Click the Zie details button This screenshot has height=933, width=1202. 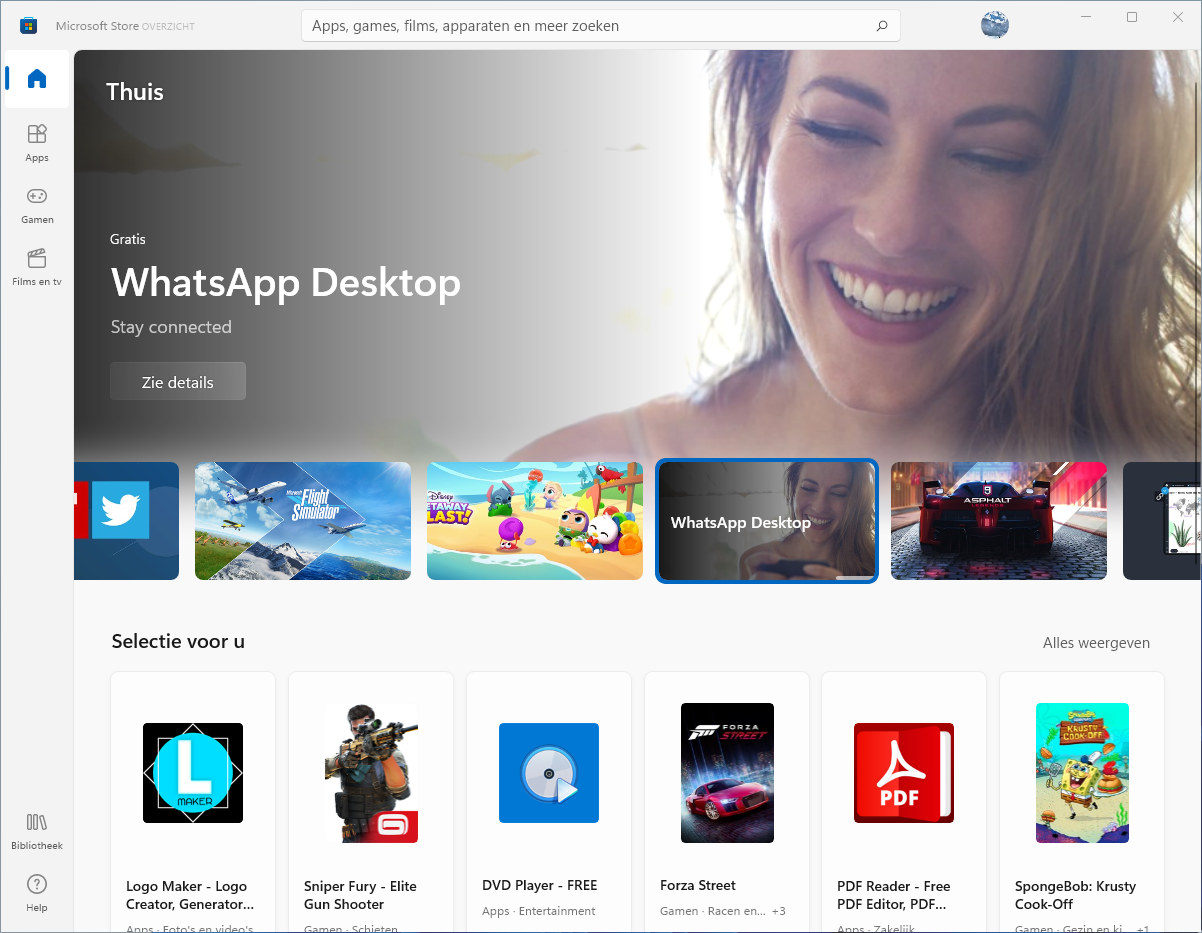pos(178,382)
